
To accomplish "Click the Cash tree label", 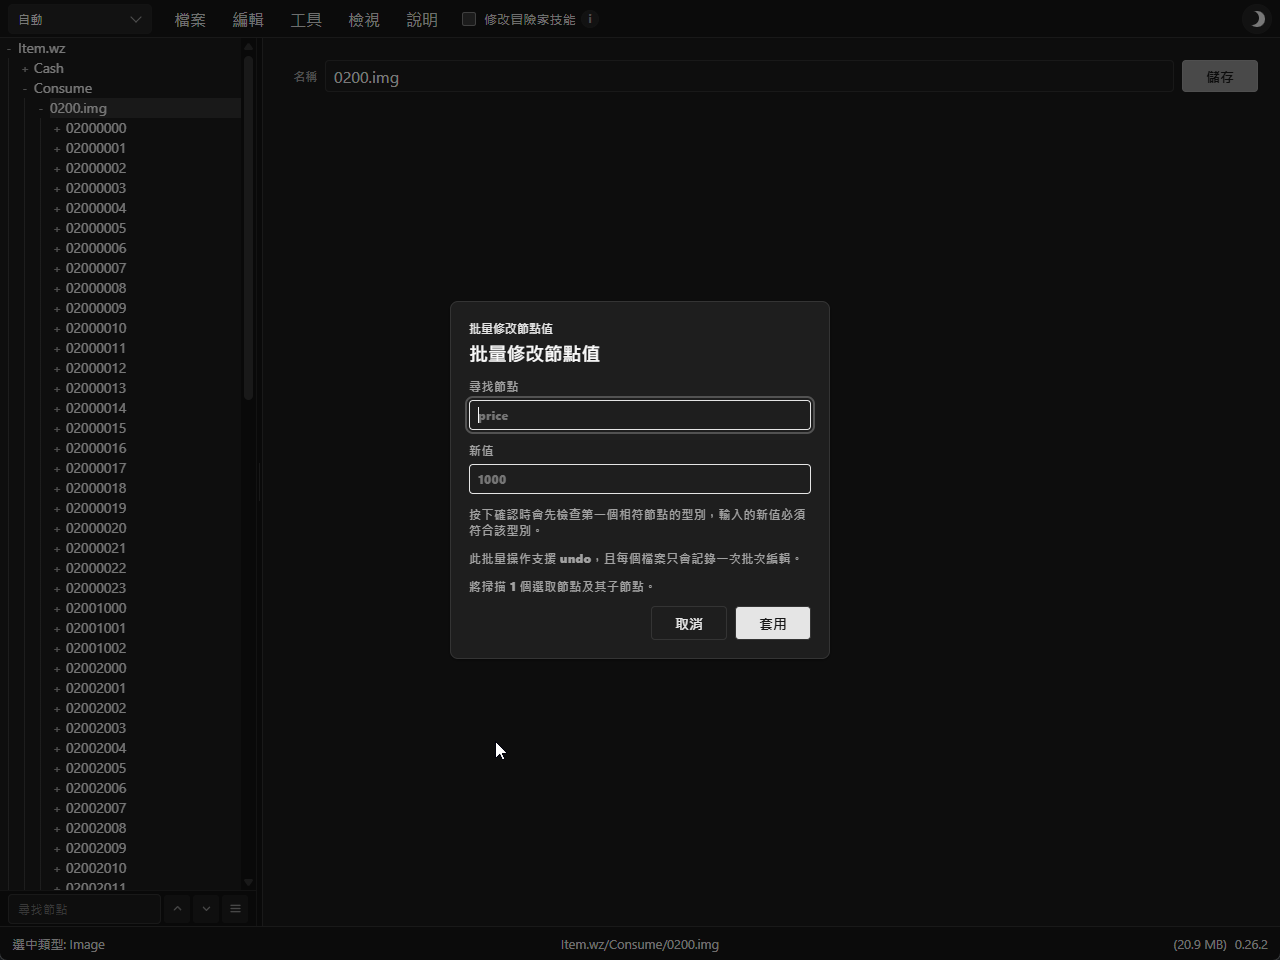I will 49,68.
